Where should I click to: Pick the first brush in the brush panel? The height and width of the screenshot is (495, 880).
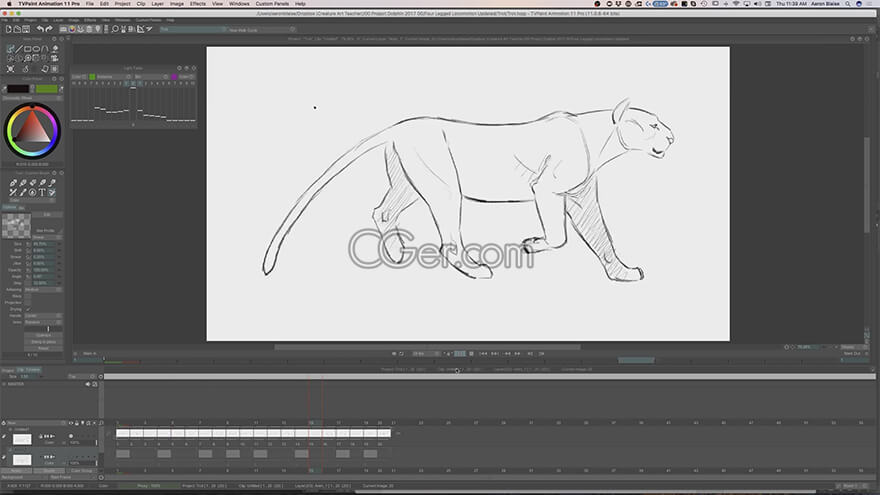pyautogui.click(x=13, y=183)
